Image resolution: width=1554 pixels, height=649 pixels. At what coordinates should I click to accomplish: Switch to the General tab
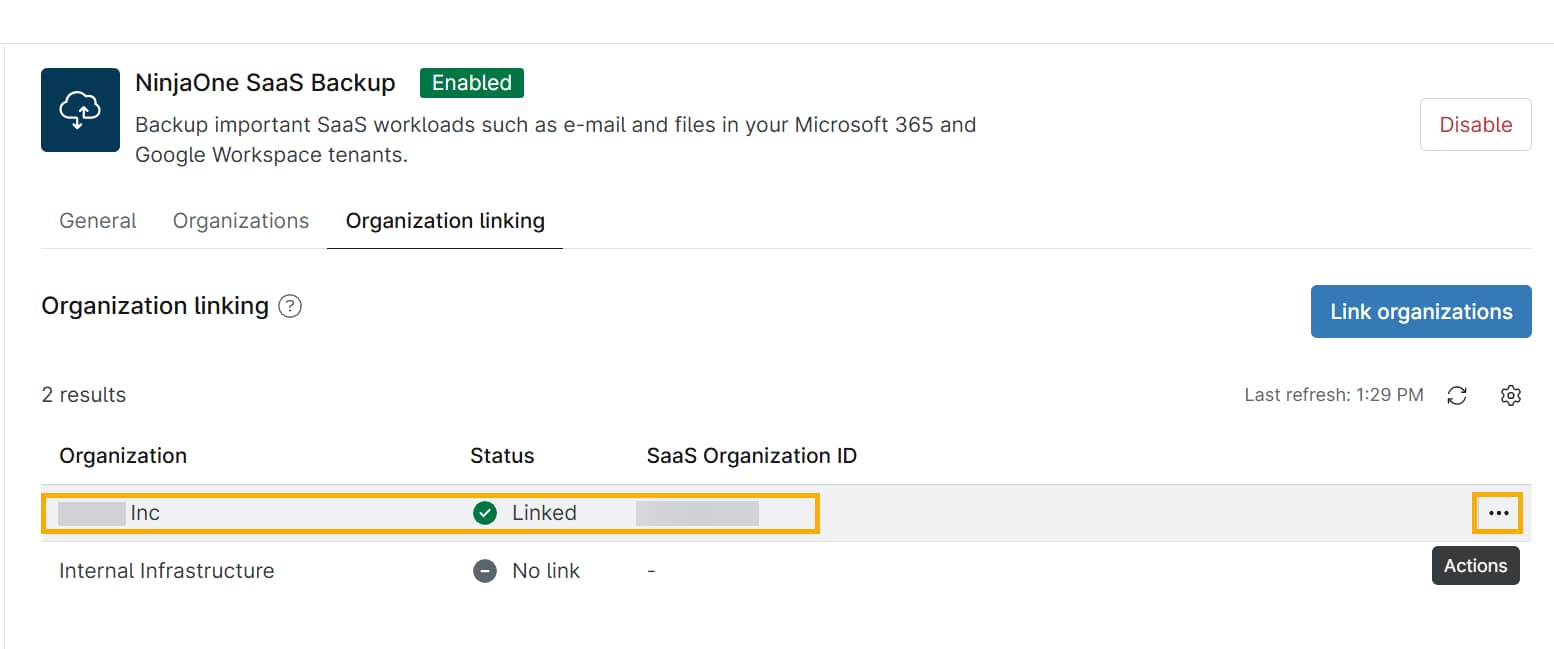[97, 220]
